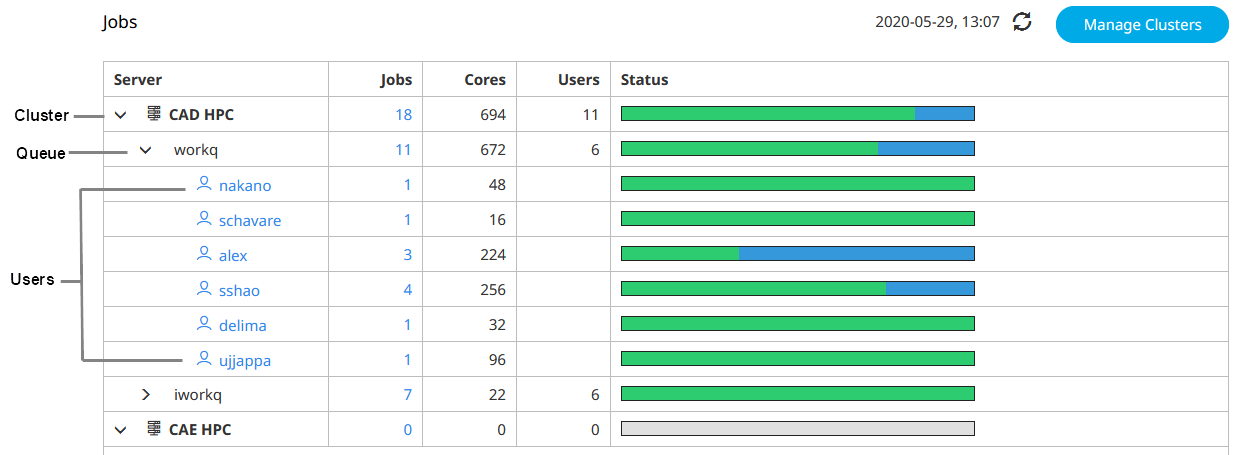Click the user icon beside alex
The height and width of the screenshot is (455, 1245).
point(204,254)
